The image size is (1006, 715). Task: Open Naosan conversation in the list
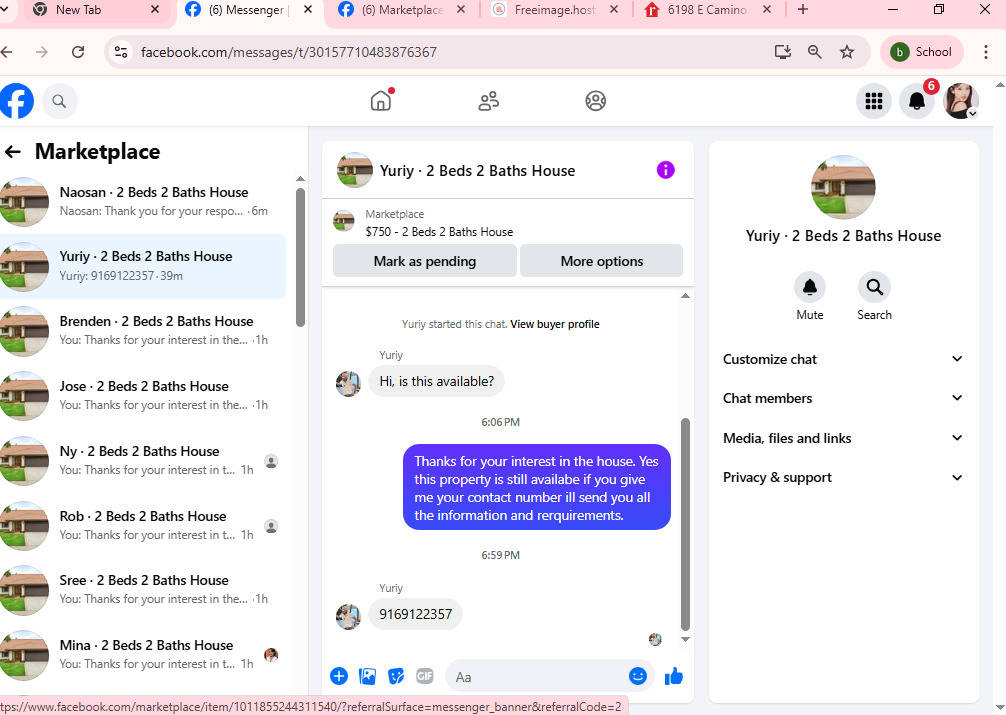pyautogui.click(x=142, y=202)
